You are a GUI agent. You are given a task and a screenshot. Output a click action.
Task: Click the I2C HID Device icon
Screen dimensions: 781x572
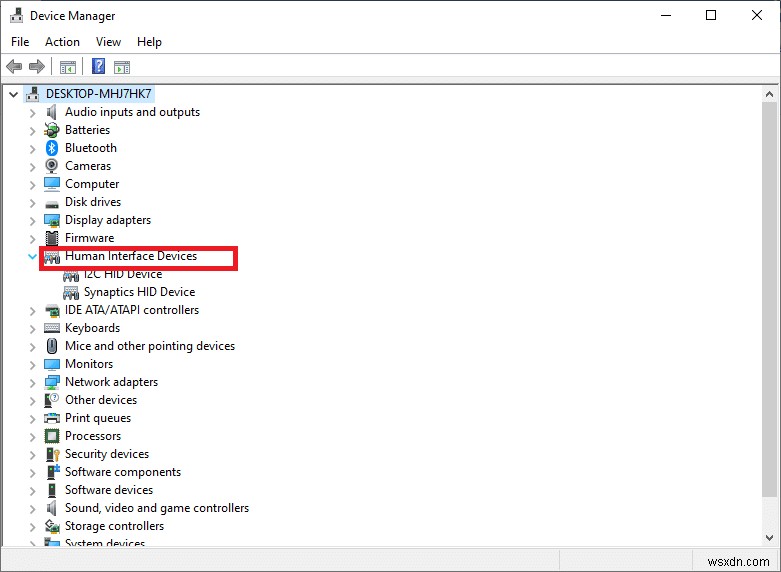click(x=71, y=275)
